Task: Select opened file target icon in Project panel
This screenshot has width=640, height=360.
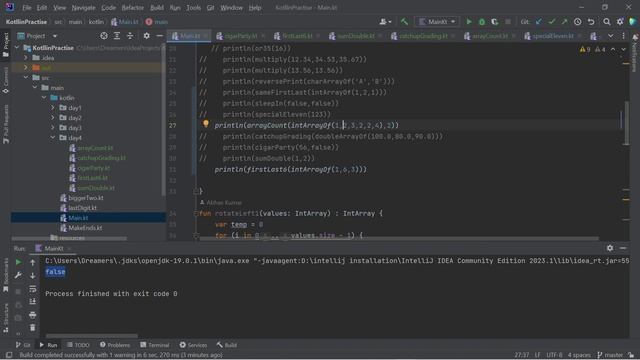Action: click(x=104, y=36)
